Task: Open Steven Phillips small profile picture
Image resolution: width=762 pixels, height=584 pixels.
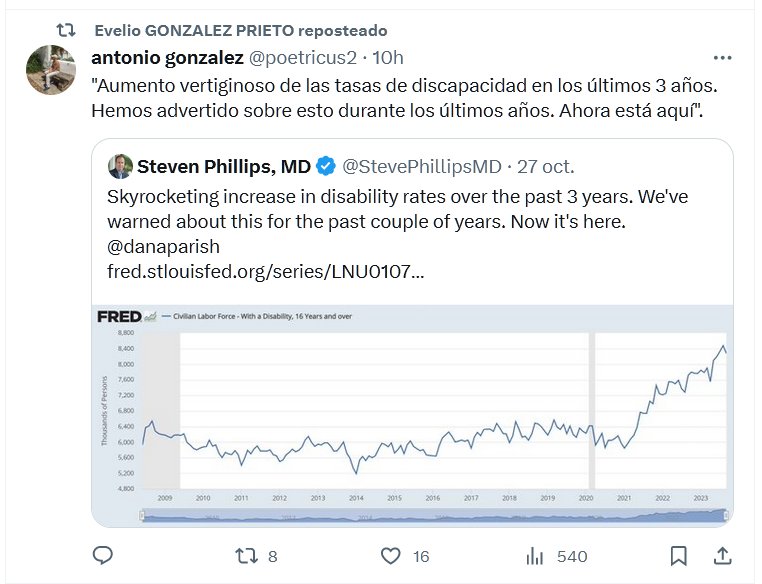Action: (x=119, y=165)
